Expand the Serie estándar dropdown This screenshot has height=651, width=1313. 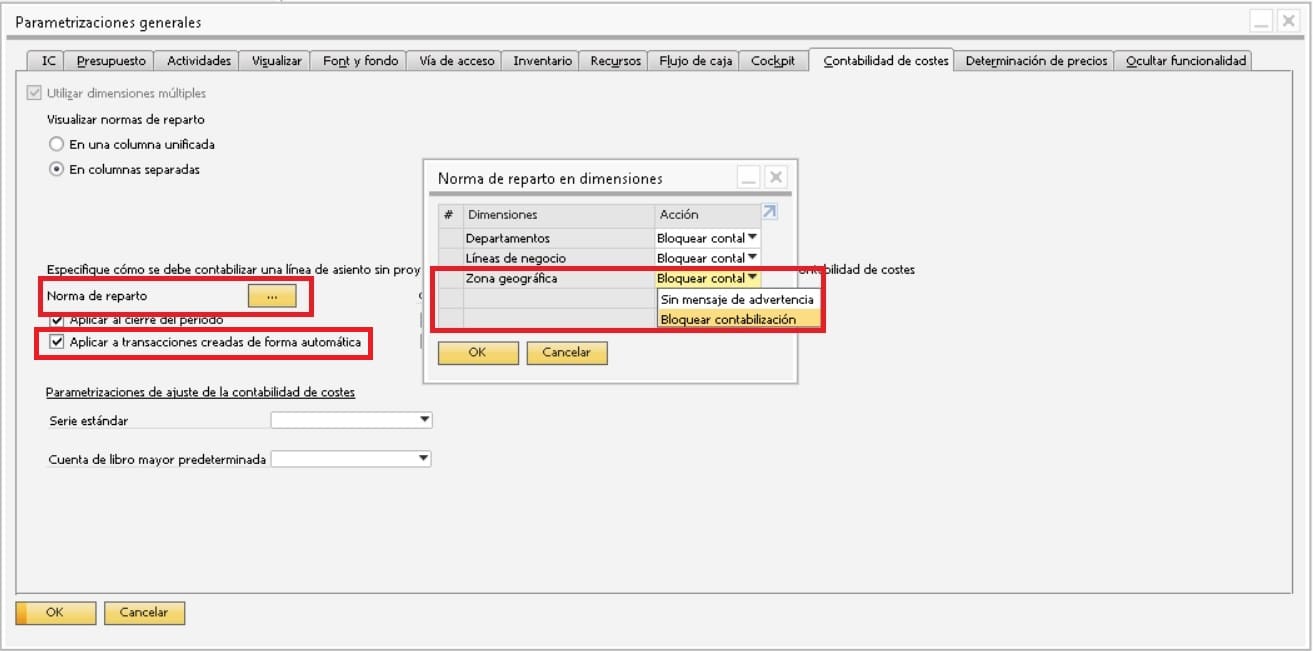(425, 420)
